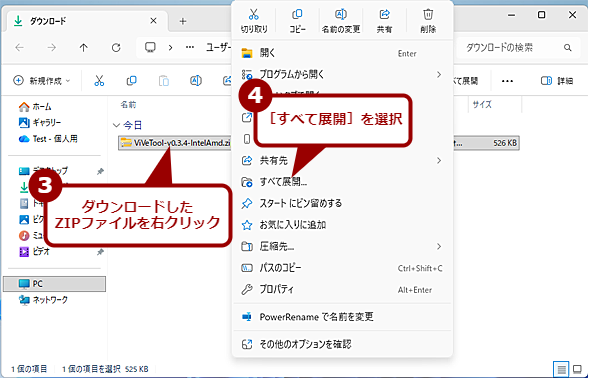Click the toolbar Rename icon
The width and height of the screenshot is (589, 379).
click(196, 81)
